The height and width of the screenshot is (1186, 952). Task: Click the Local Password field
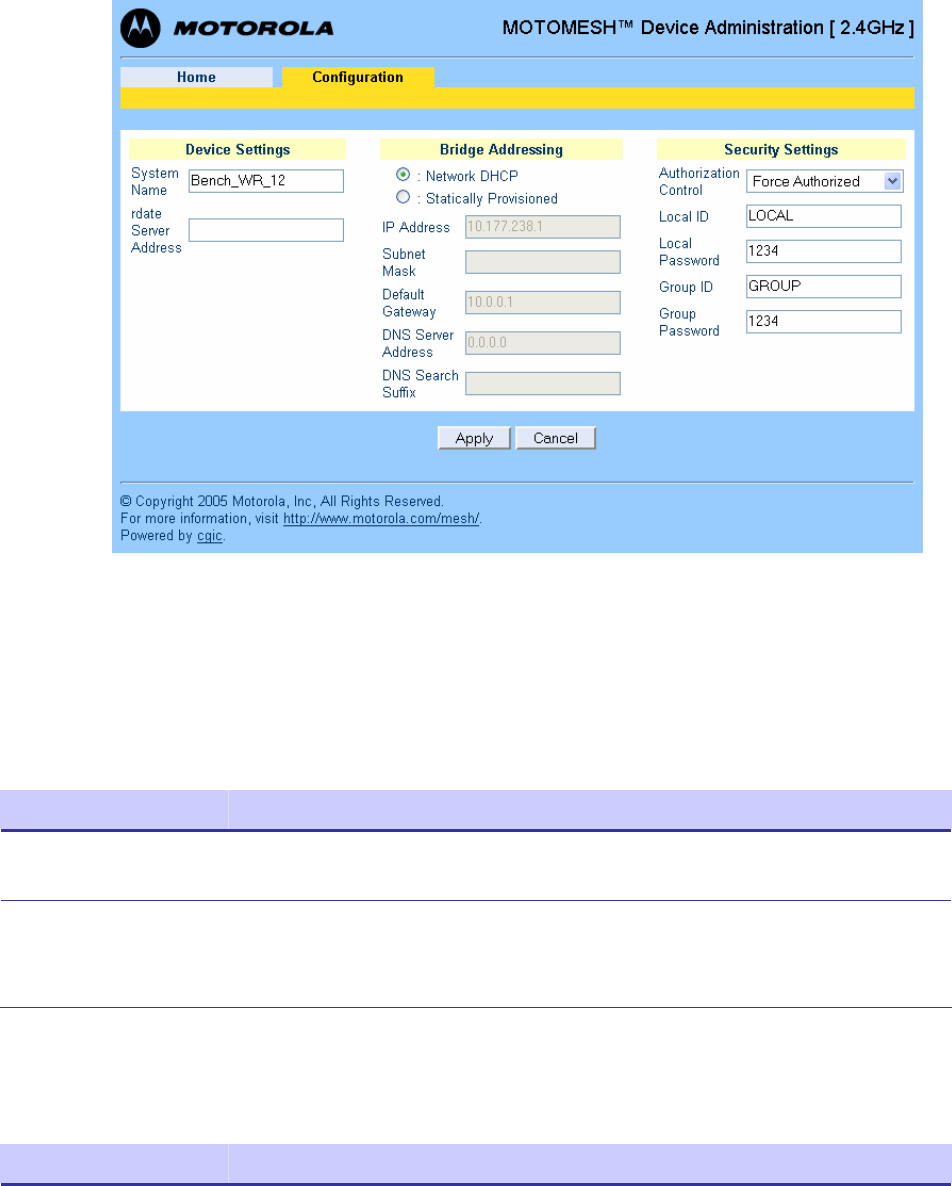coord(824,251)
